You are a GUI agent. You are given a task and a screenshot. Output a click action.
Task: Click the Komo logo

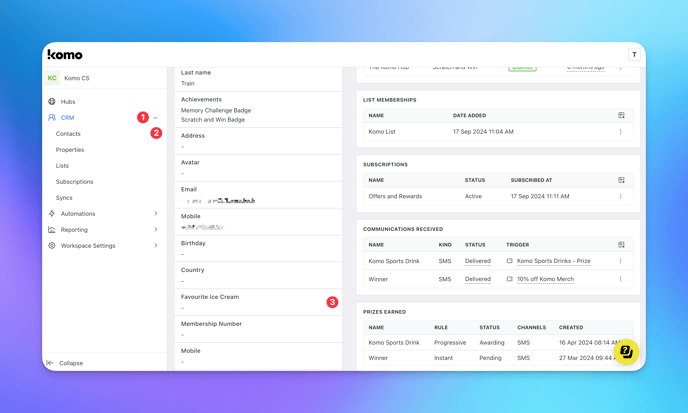[x=65, y=54]
